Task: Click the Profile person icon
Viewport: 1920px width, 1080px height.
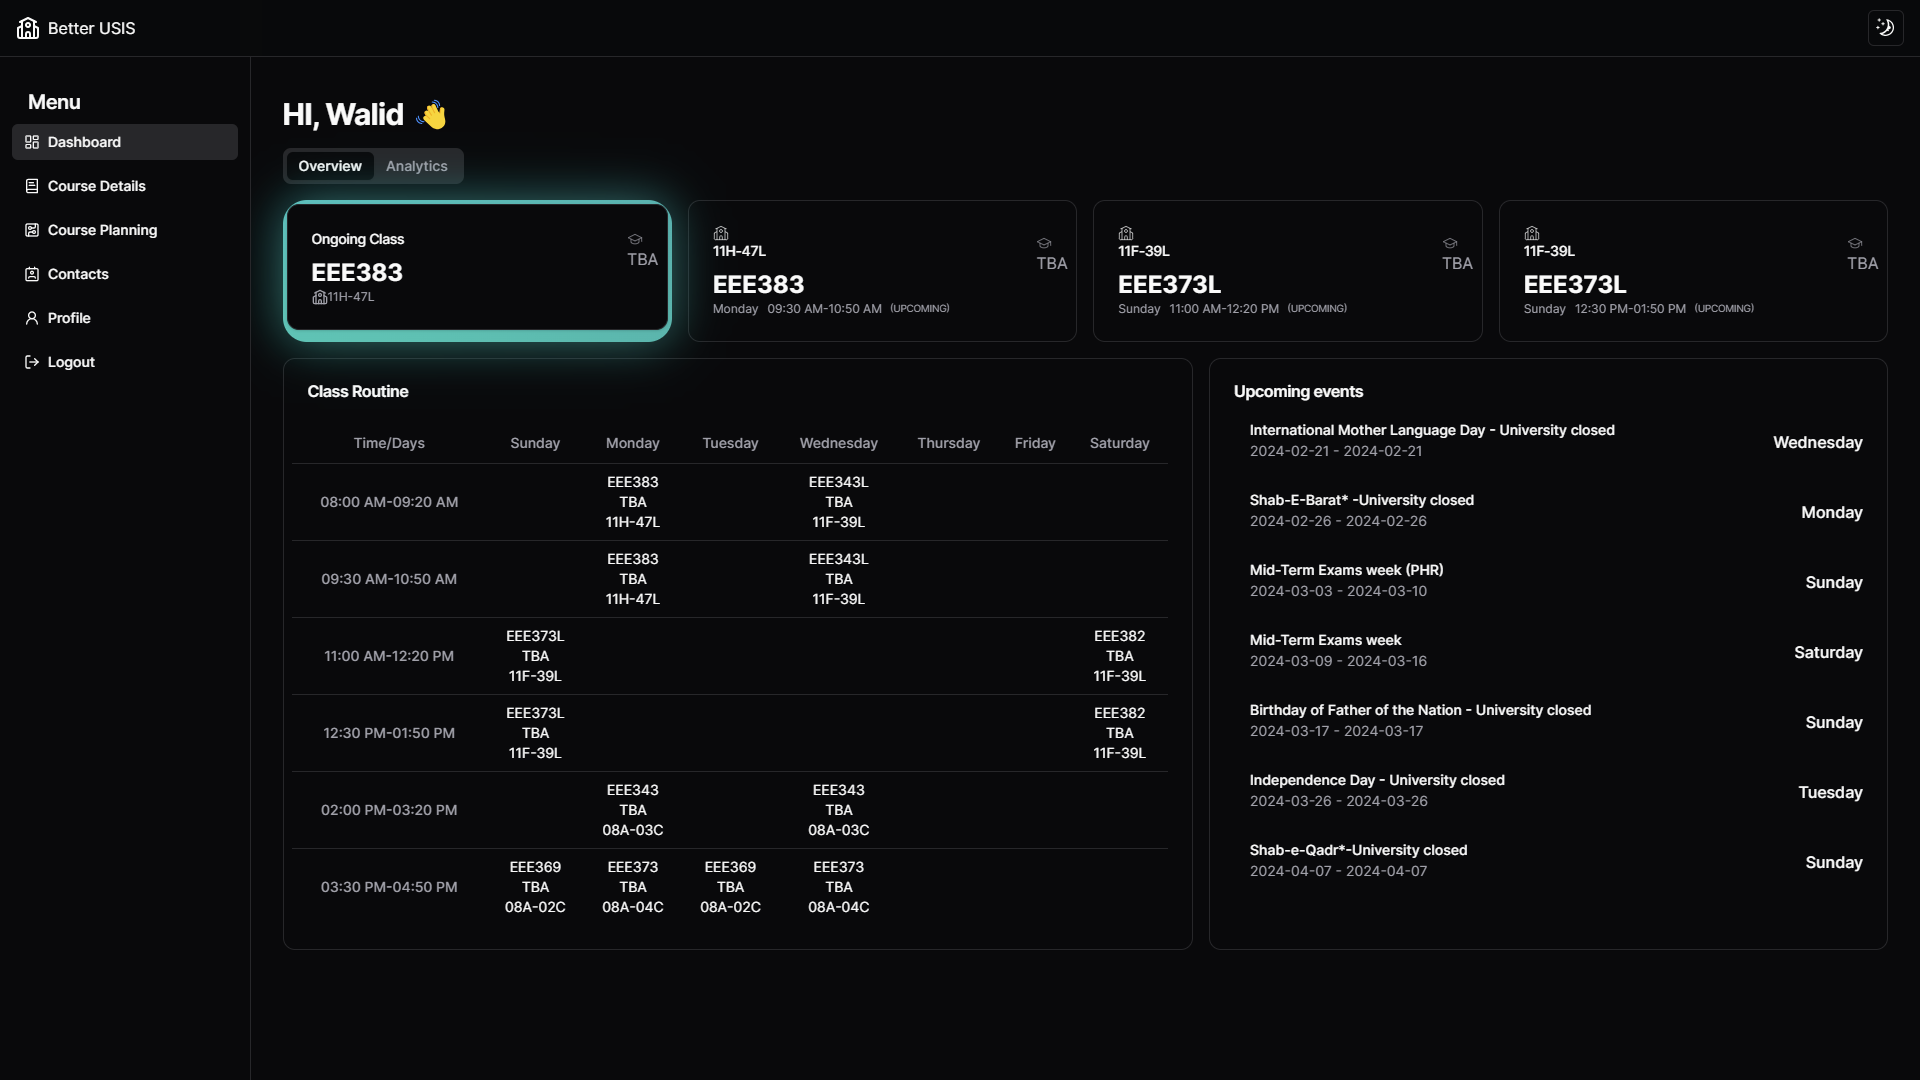Action: 32,318
